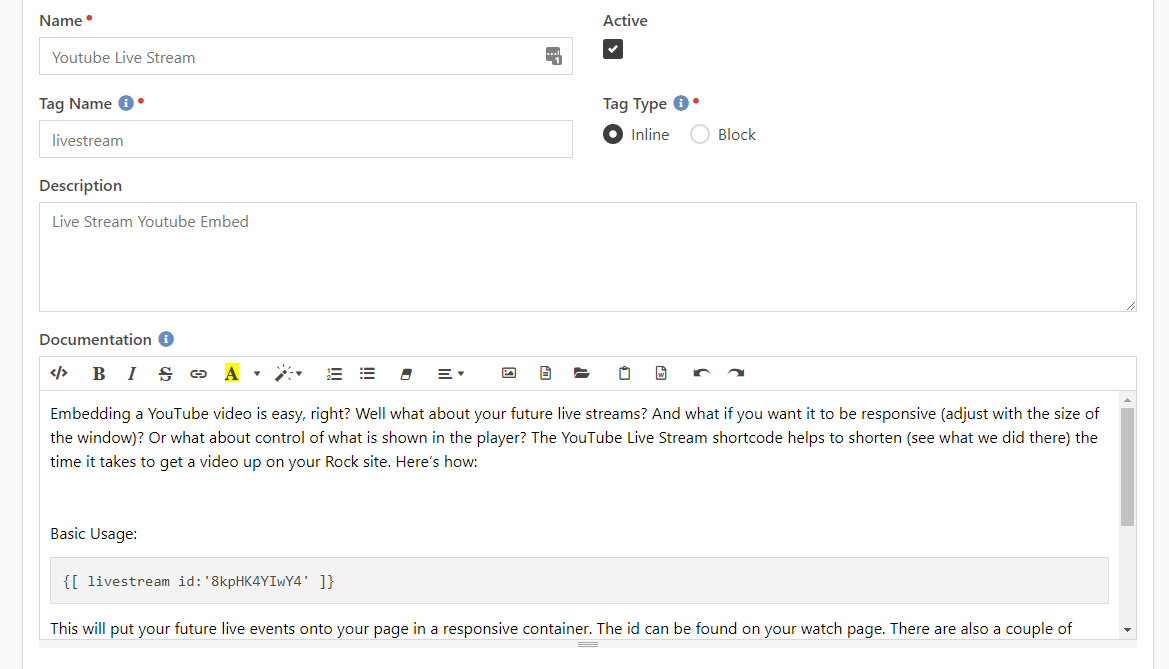Click the livestream code sample block

point(579,580)
